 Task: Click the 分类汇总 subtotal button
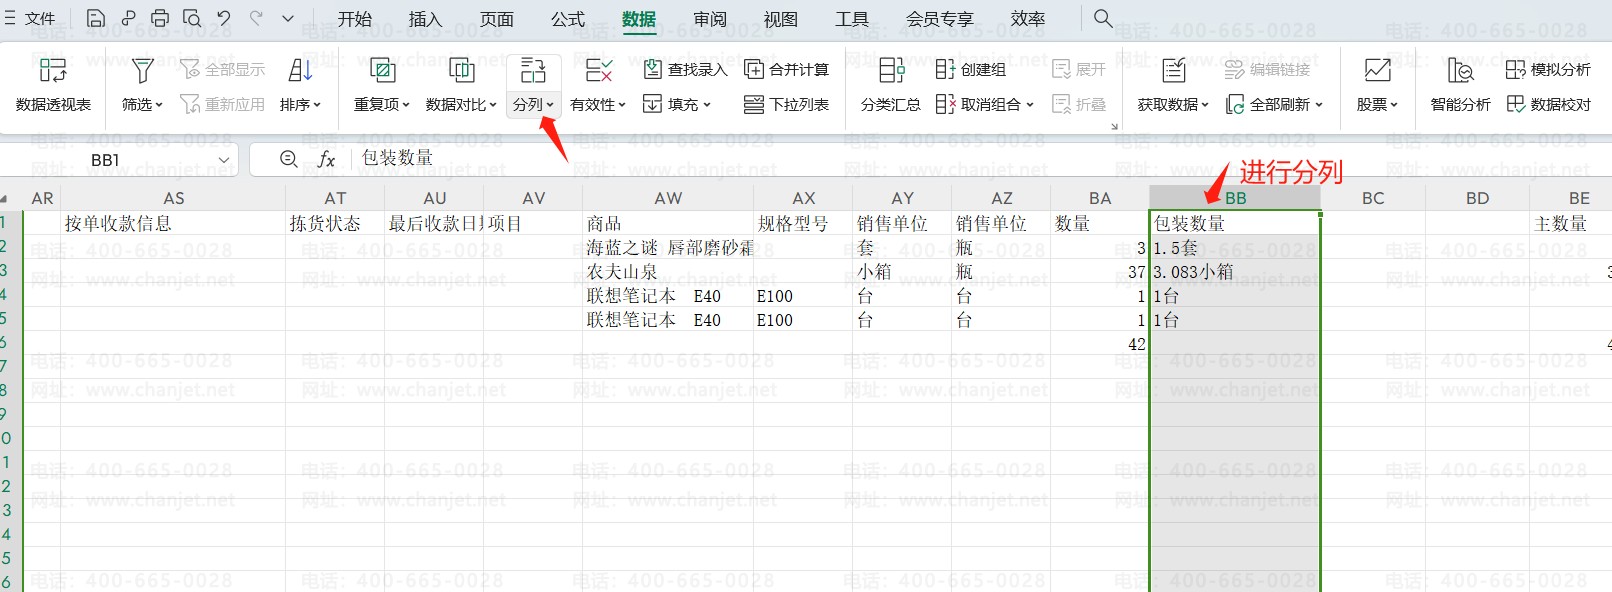tap(890, 85)
